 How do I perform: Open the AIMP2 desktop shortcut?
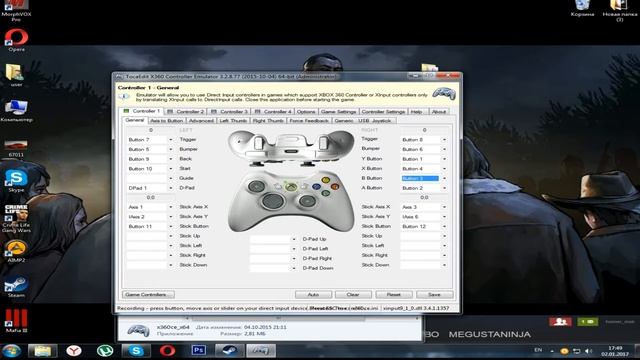[16, 251]
